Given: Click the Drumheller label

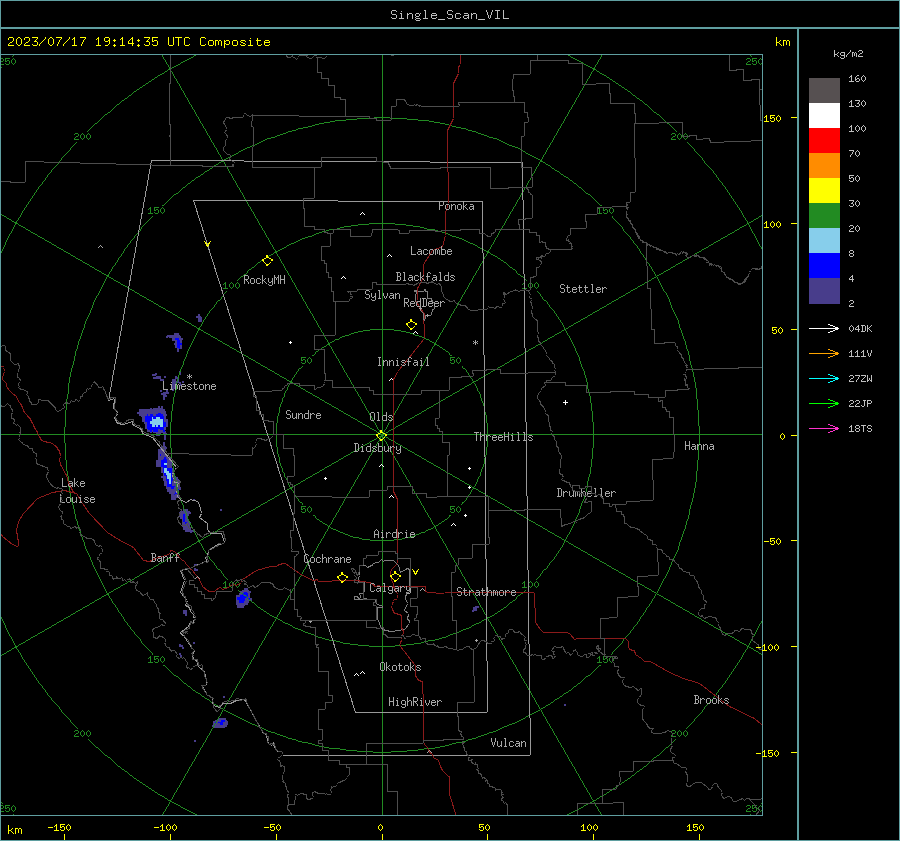Looking at the screenshot, I should 586,493.
